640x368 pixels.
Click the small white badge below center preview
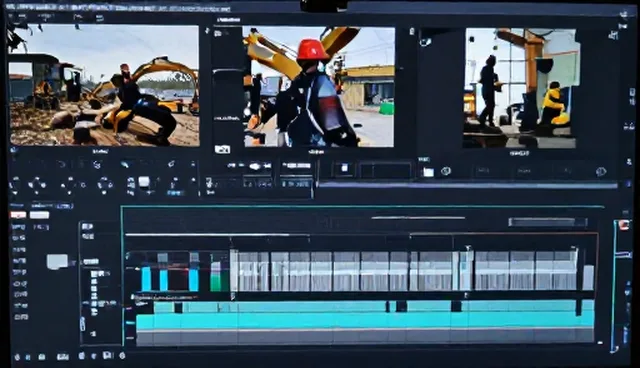222,149
